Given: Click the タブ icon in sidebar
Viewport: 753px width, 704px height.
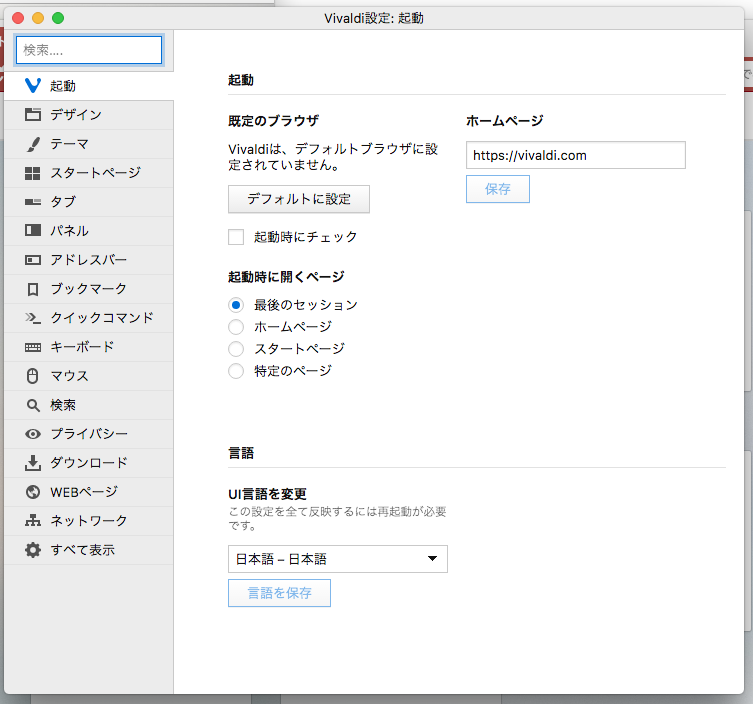Looking at the screenshot, I should [x=33, y=202].
